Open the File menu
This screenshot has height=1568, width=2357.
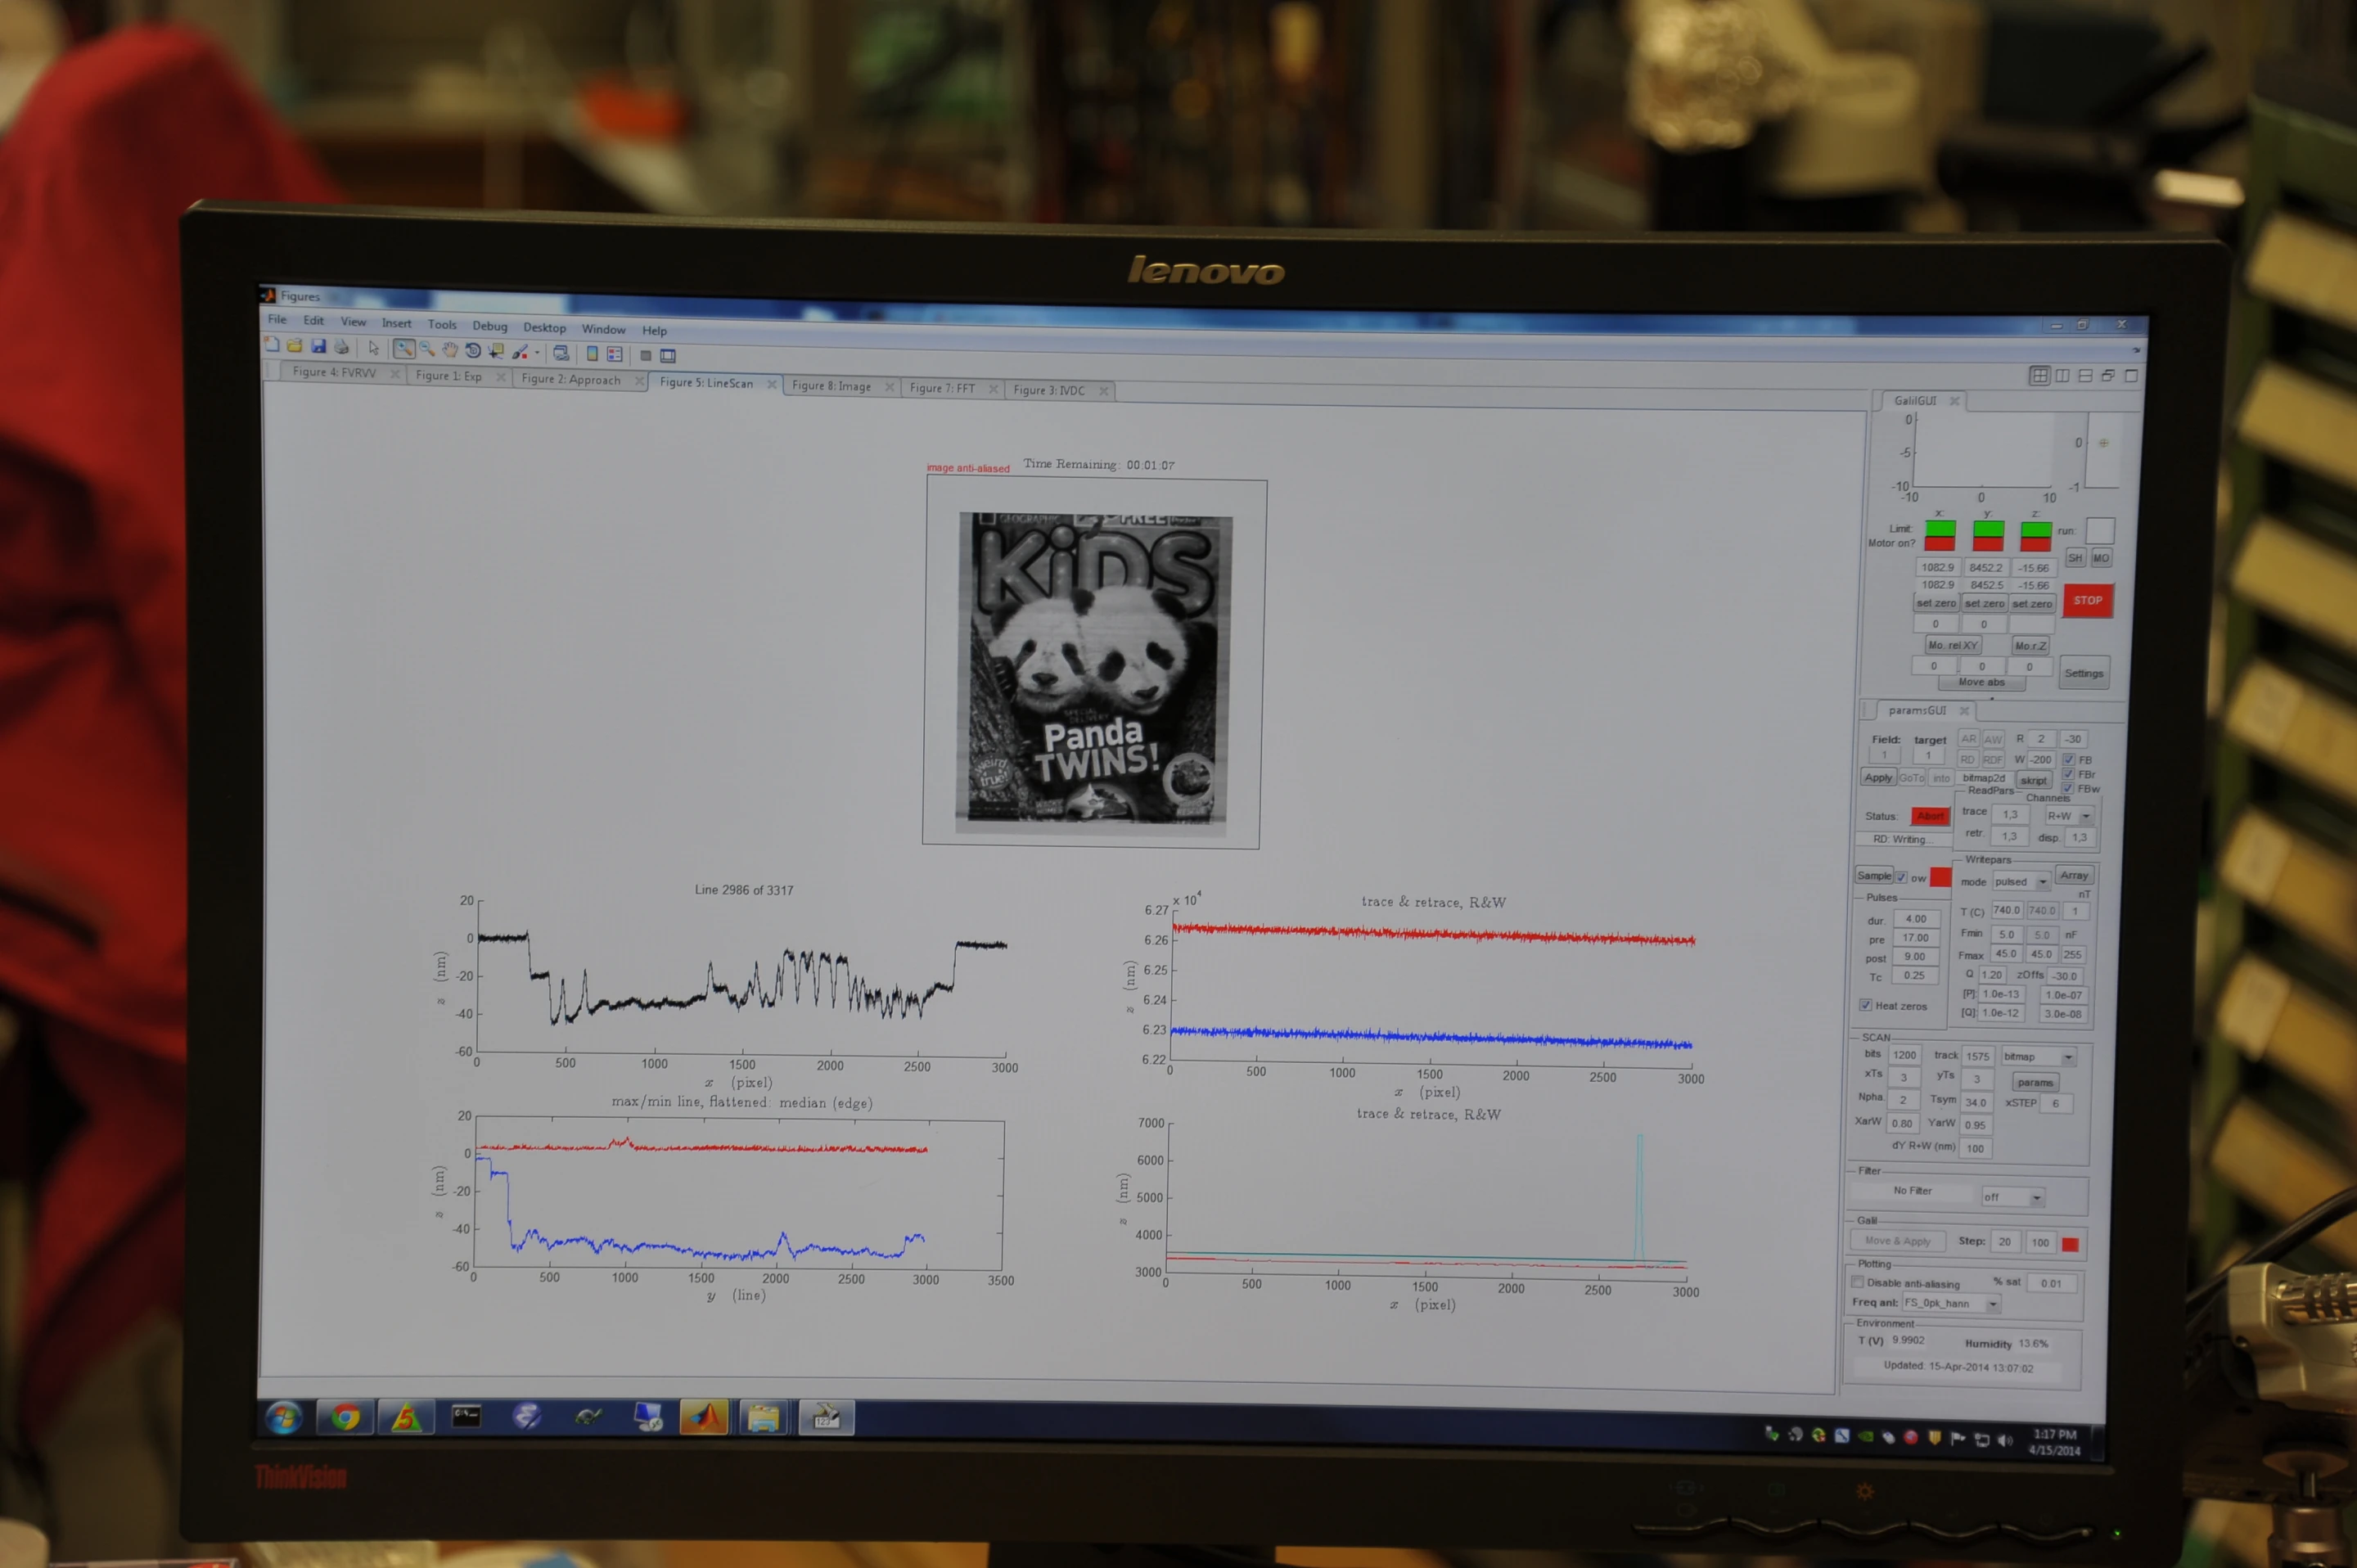(277, 320)
